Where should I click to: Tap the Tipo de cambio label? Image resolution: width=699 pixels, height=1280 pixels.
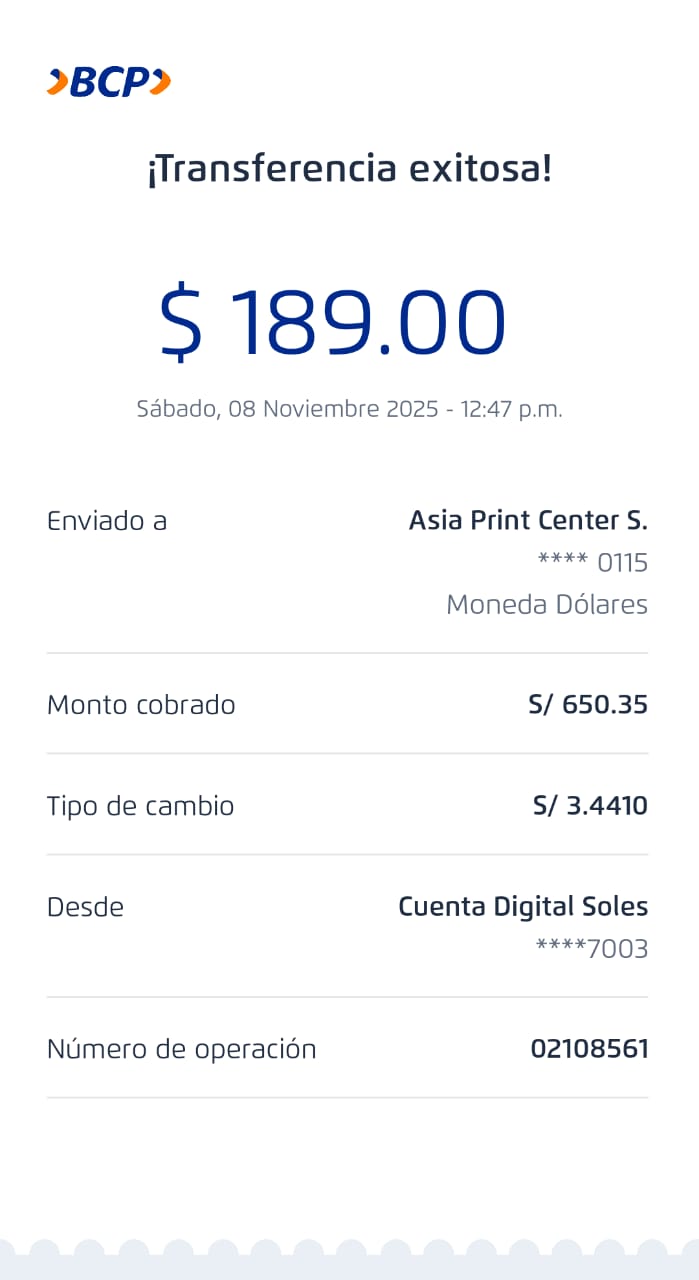(140, 806)
